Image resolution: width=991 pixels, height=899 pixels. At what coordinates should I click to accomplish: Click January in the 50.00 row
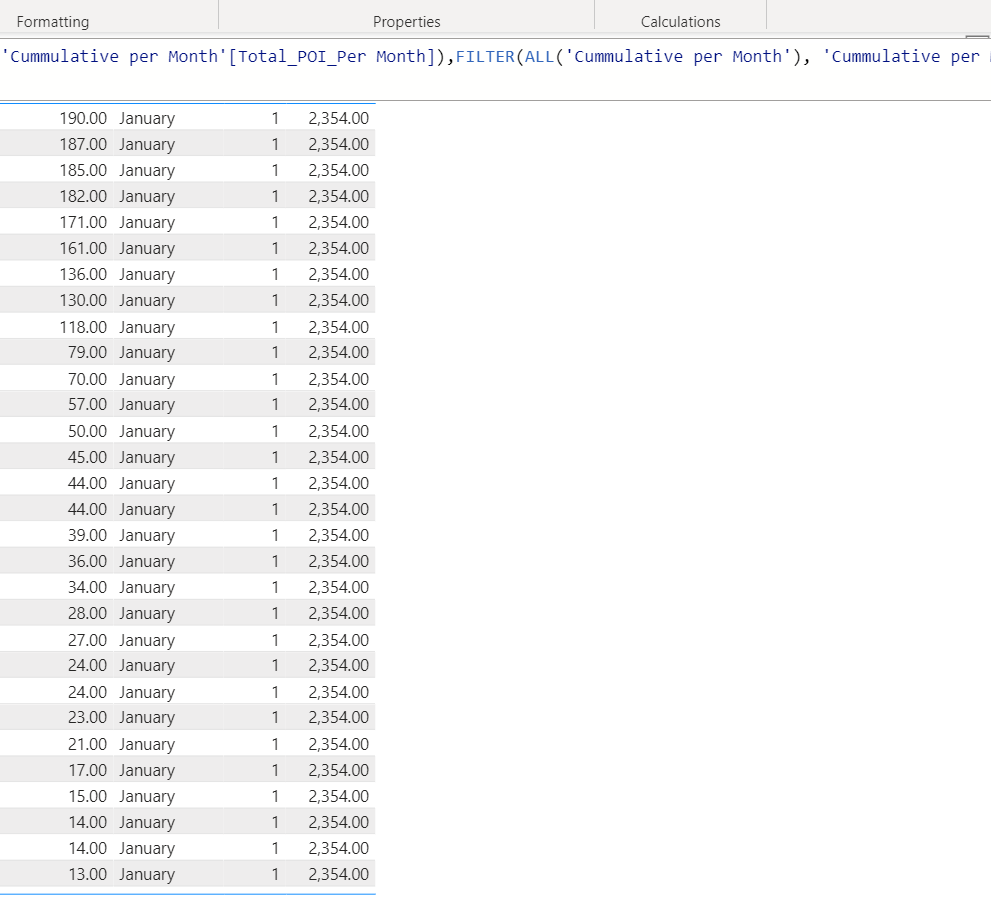[147, 432]
